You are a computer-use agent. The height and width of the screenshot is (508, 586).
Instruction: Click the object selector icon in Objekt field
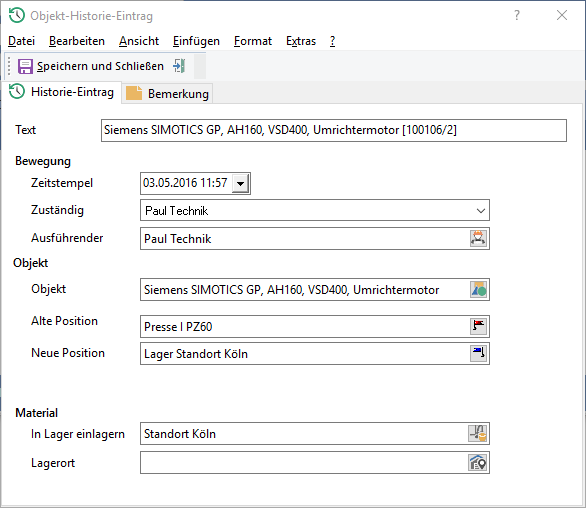coord(478,290)
